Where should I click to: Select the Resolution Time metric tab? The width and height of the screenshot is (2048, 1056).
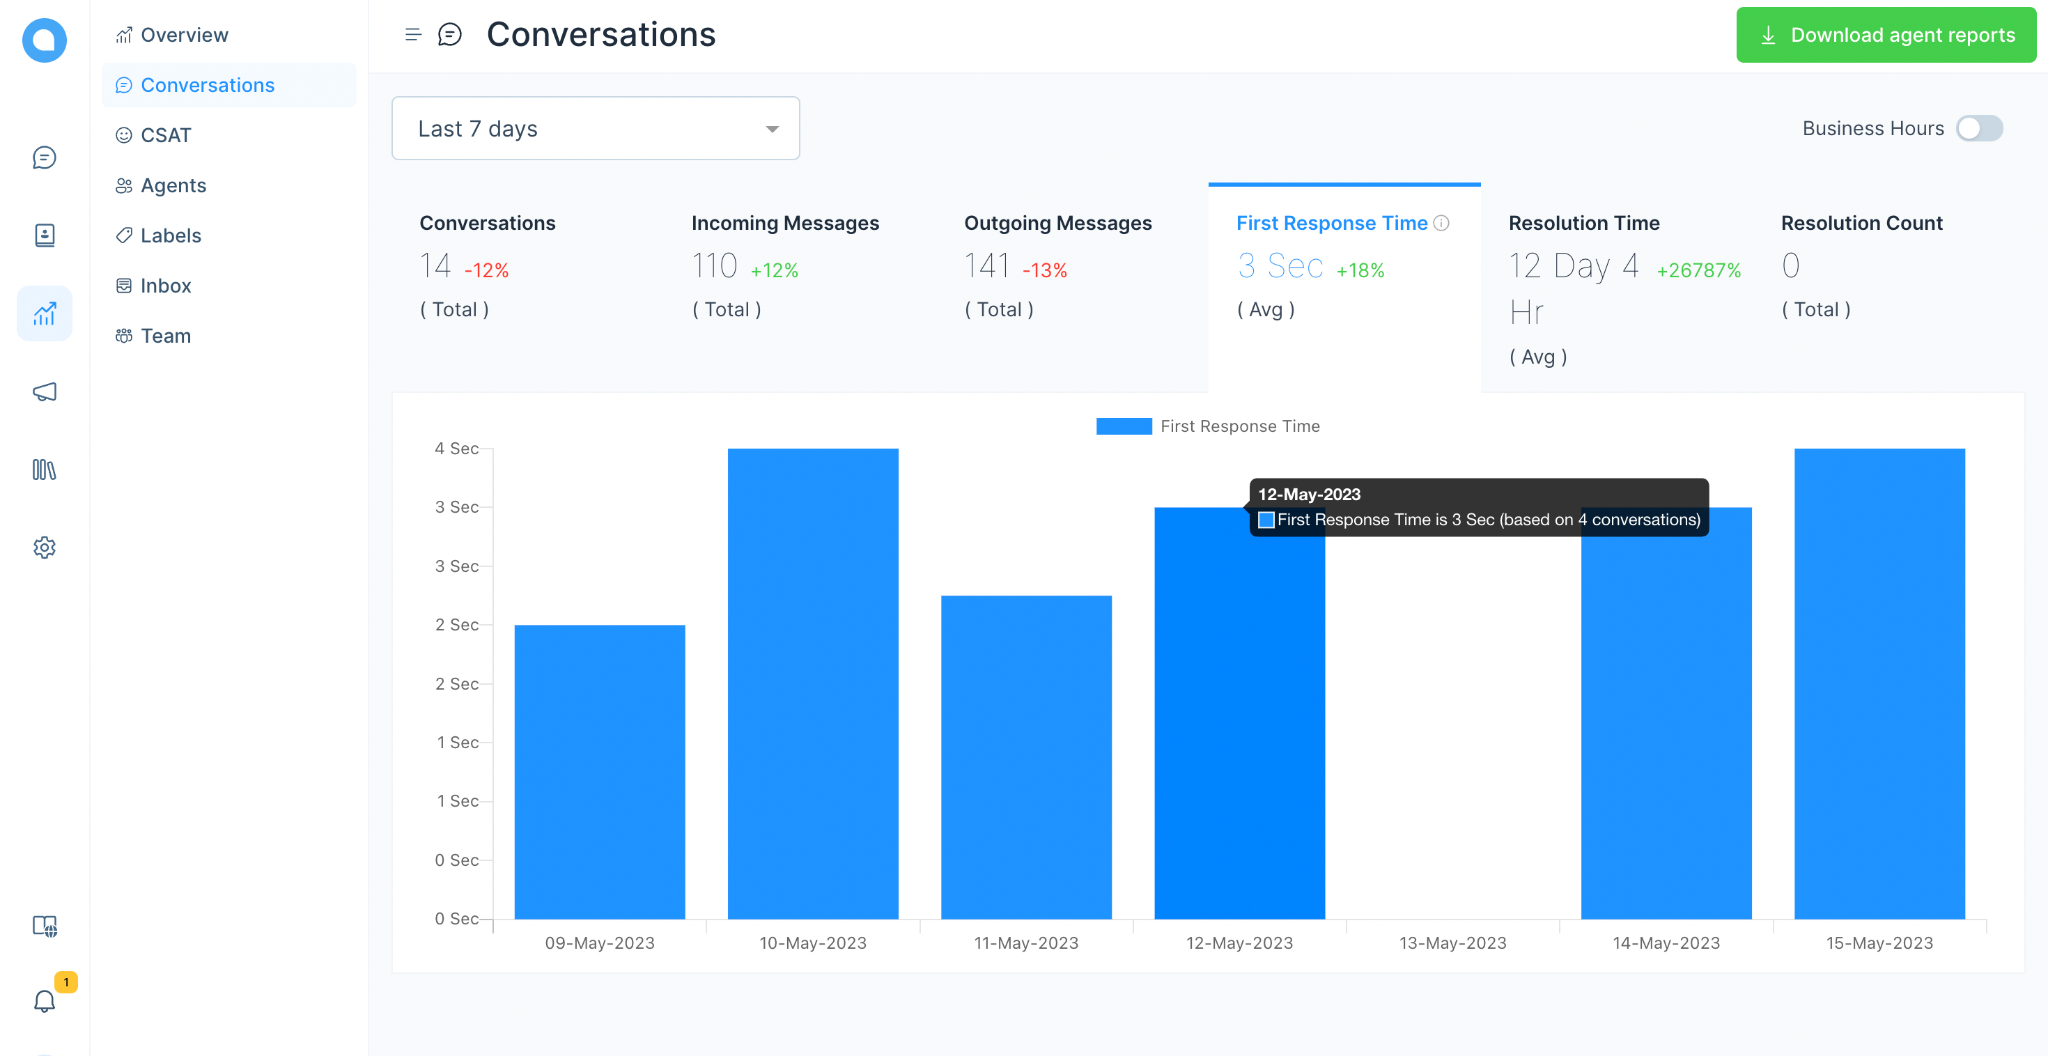tap(1617, 287)
